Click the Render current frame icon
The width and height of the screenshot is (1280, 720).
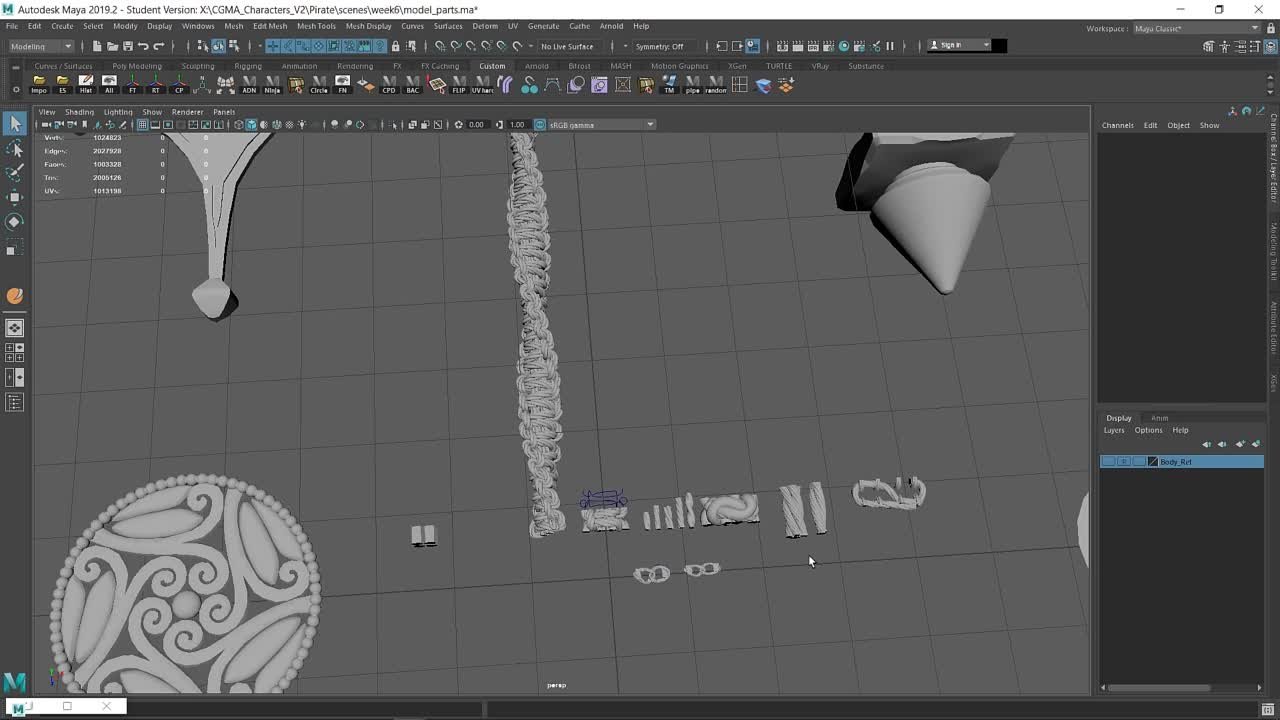798,46
